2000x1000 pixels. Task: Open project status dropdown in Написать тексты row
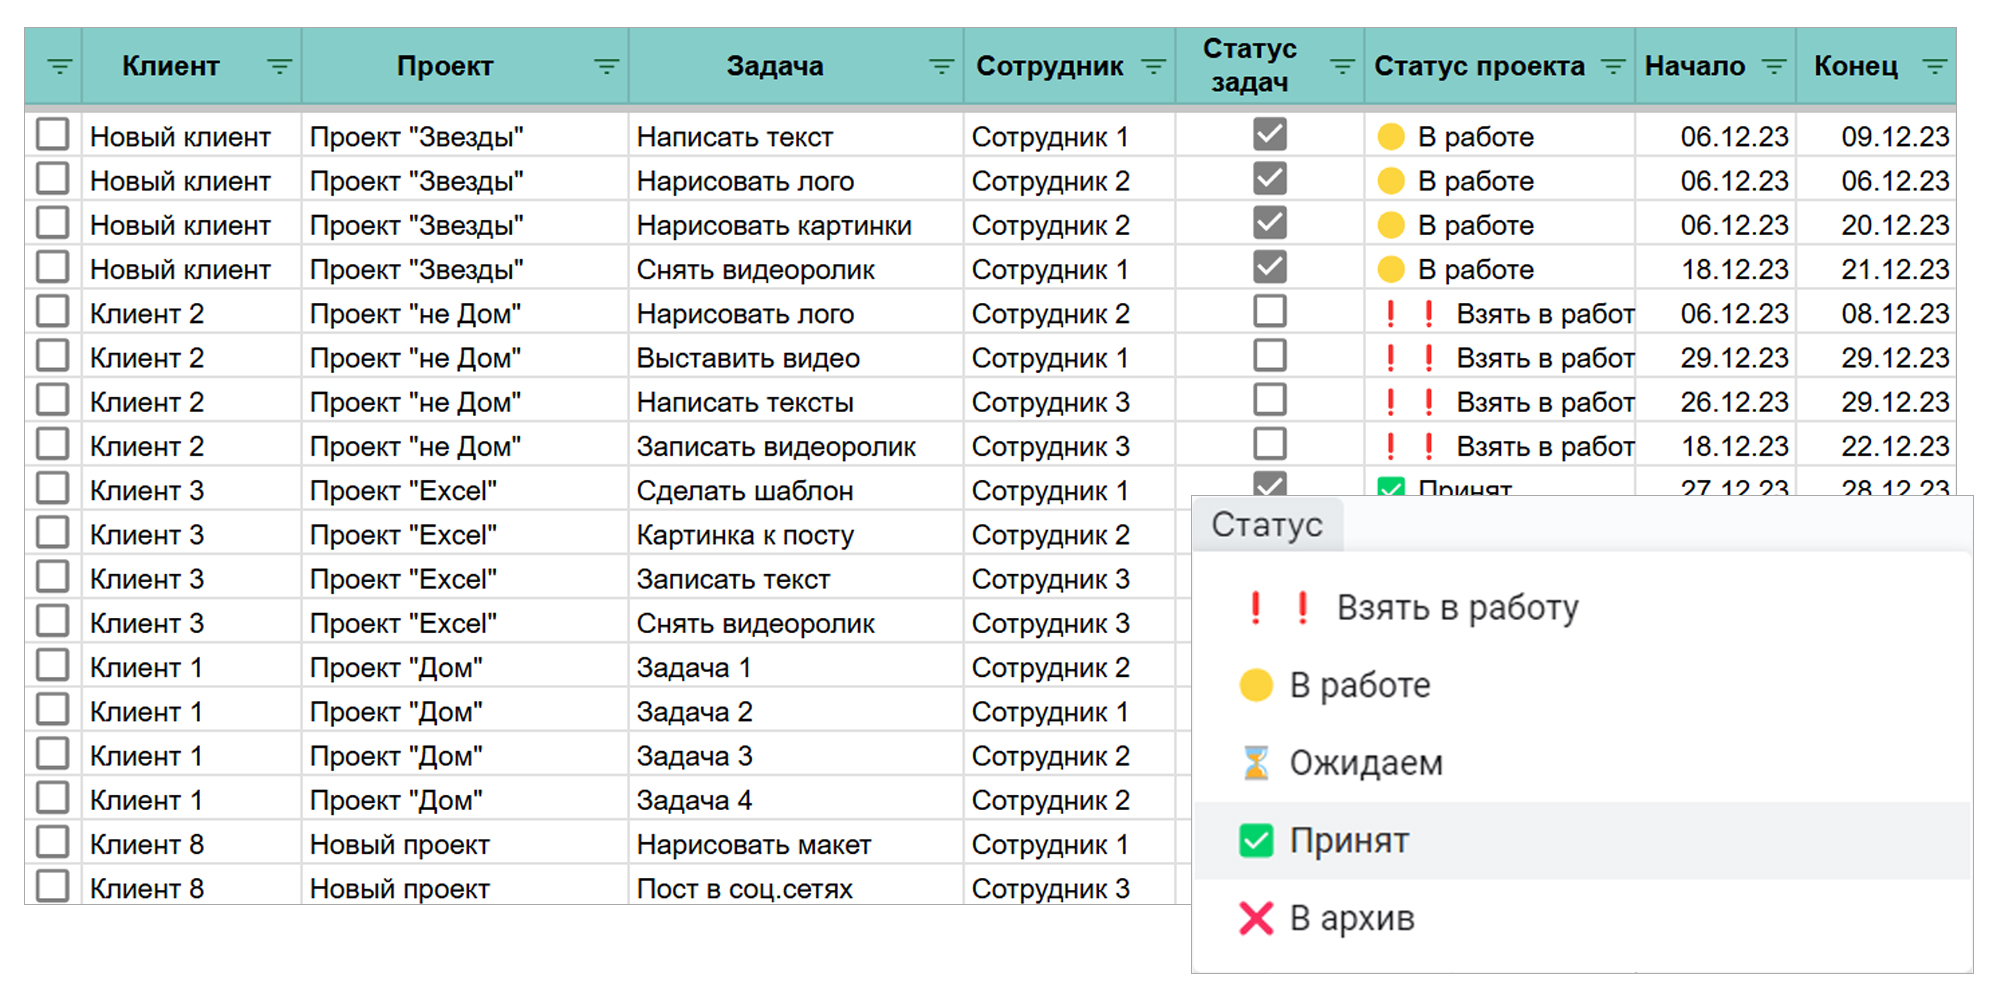pyautogui.click(x=1500, y=403)
